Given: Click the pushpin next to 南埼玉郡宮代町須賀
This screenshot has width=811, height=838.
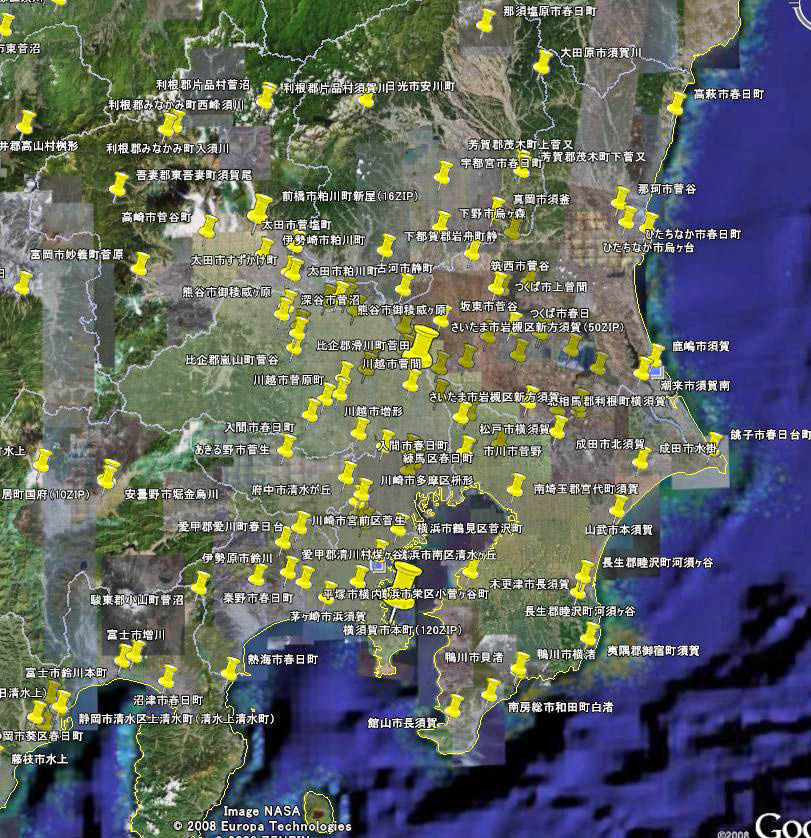Looking at the screenshot, I should click(x=517, y=487).
